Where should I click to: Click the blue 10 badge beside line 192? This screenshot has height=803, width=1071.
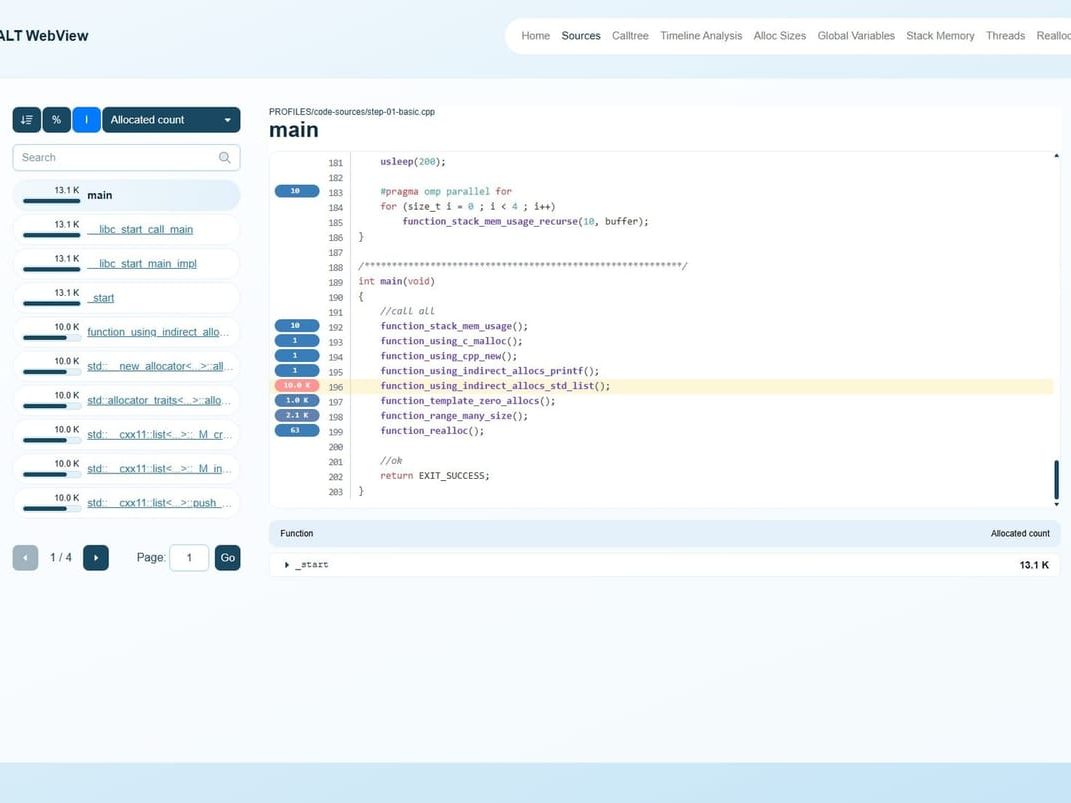click(294, 325)
